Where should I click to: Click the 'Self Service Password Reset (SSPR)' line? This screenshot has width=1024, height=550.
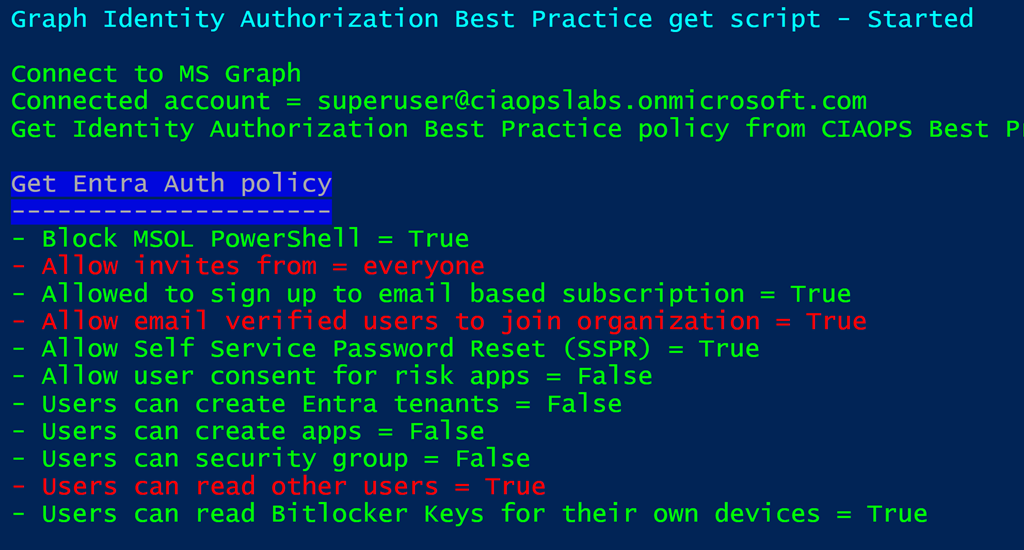click(385, 349)
